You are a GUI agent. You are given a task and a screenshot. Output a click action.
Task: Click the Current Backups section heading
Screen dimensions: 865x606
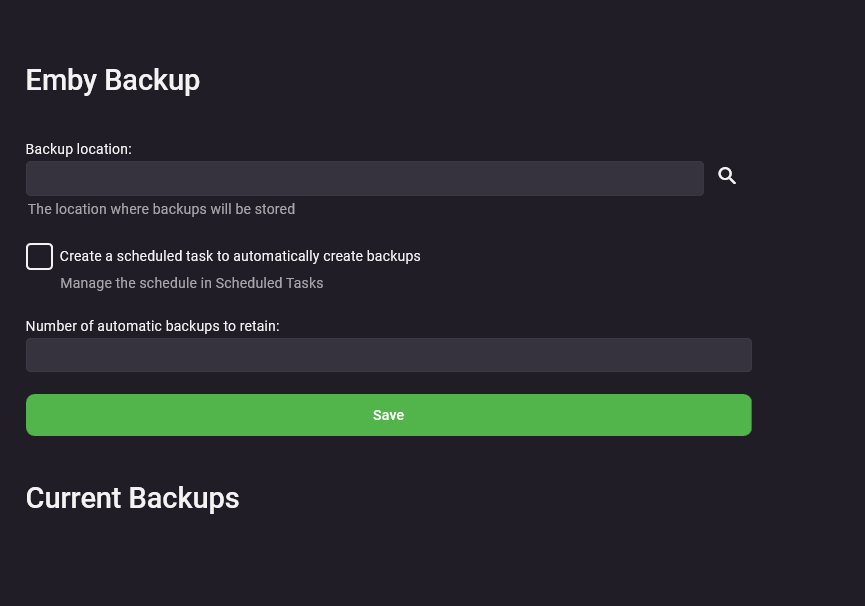click(x=132, y=498)
